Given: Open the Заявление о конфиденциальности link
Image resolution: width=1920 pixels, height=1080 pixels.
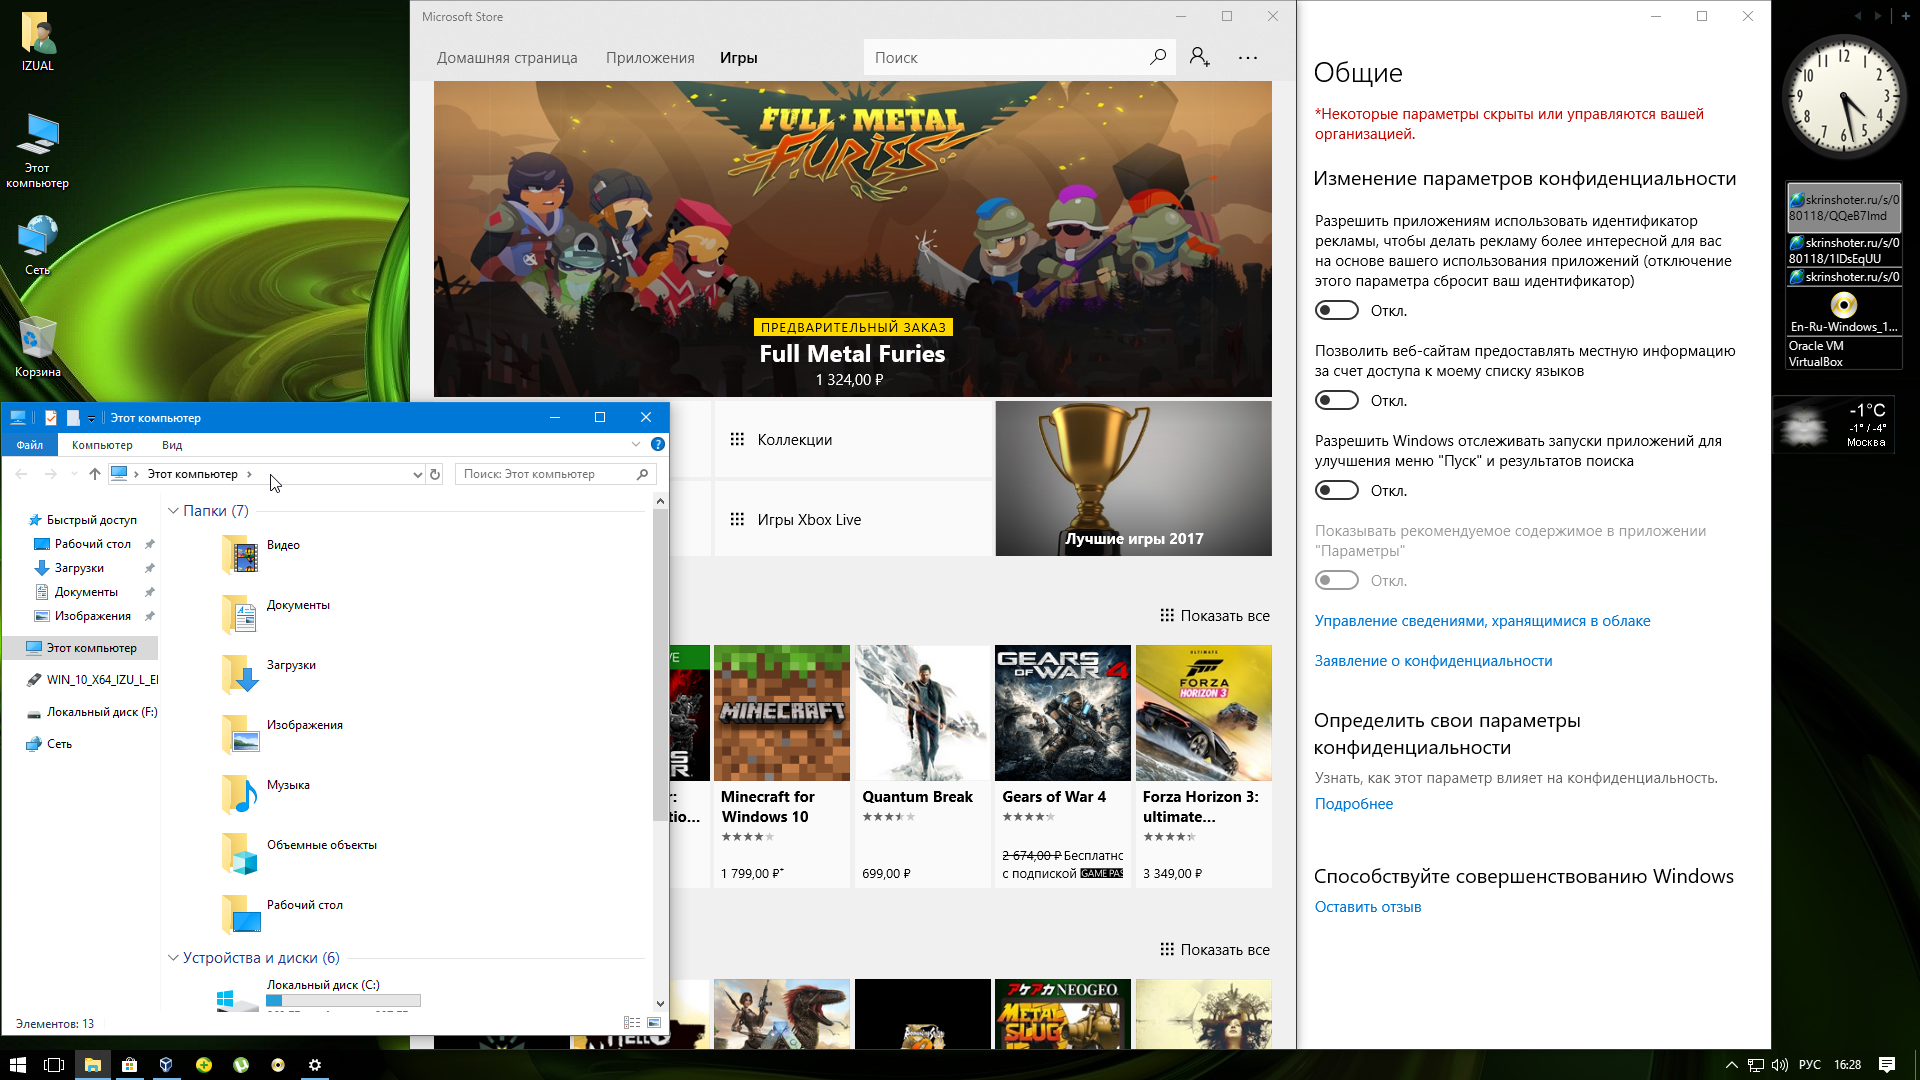Looking at the screenshot, I should (x=1433, y=661).
